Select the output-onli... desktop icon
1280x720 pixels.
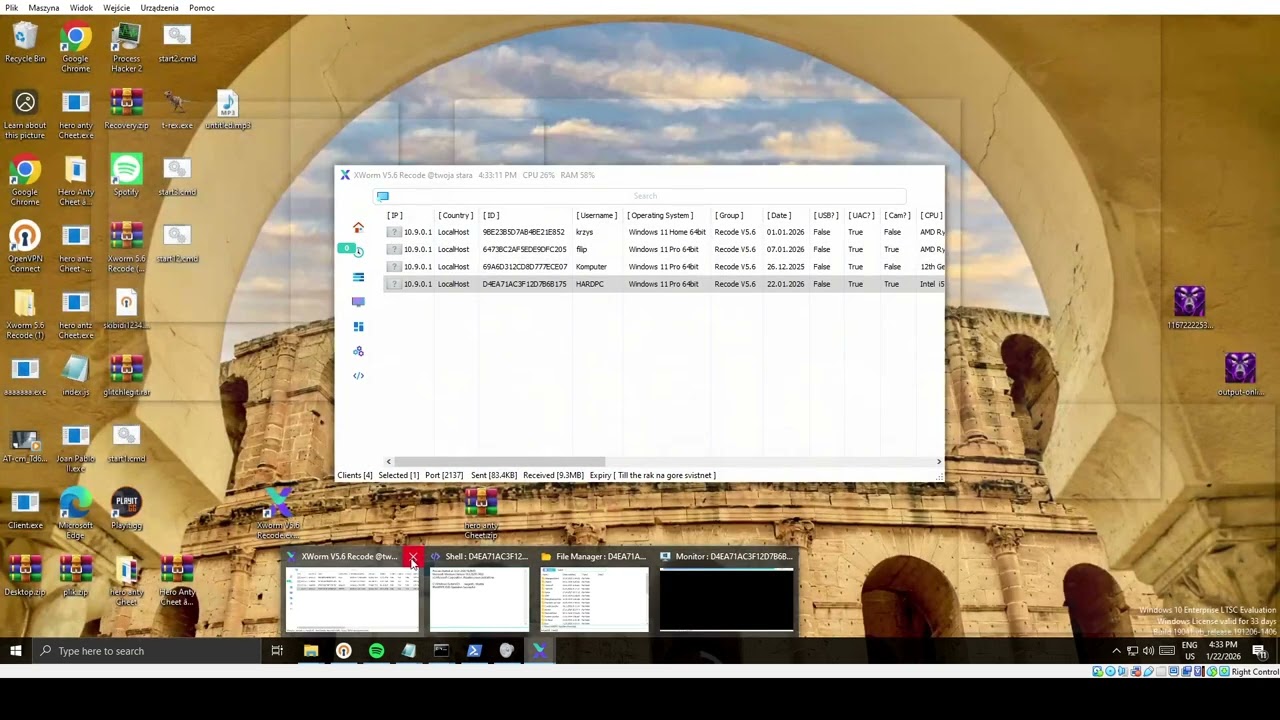pos(1240,375)
